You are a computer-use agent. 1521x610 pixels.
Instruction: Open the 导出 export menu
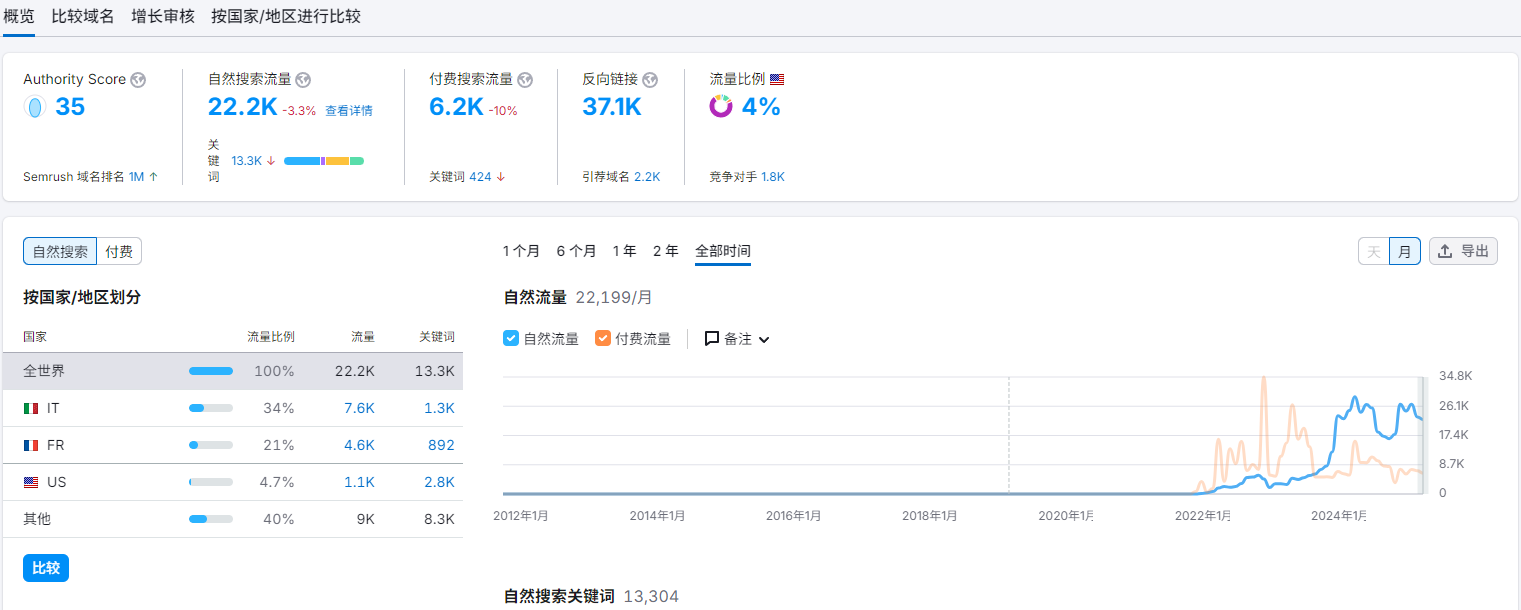point(1463,252)
